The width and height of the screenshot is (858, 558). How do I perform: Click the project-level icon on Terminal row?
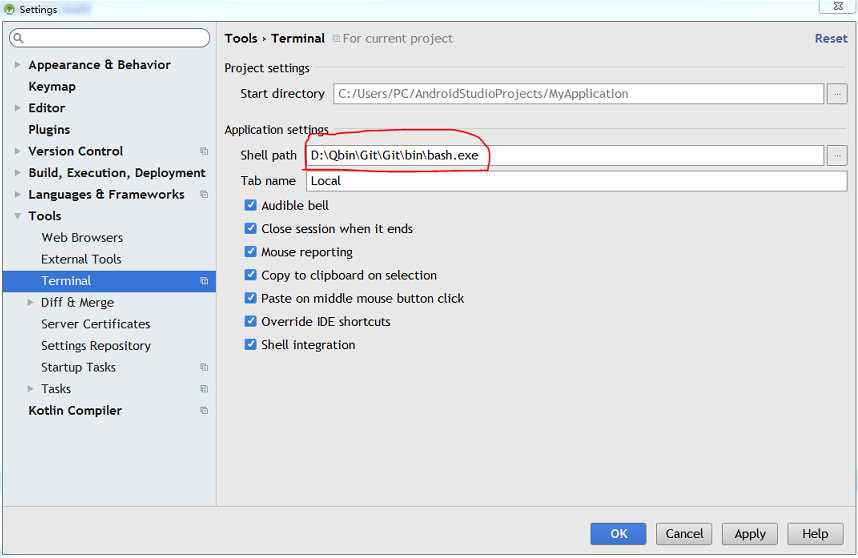(x=204, y=281)
